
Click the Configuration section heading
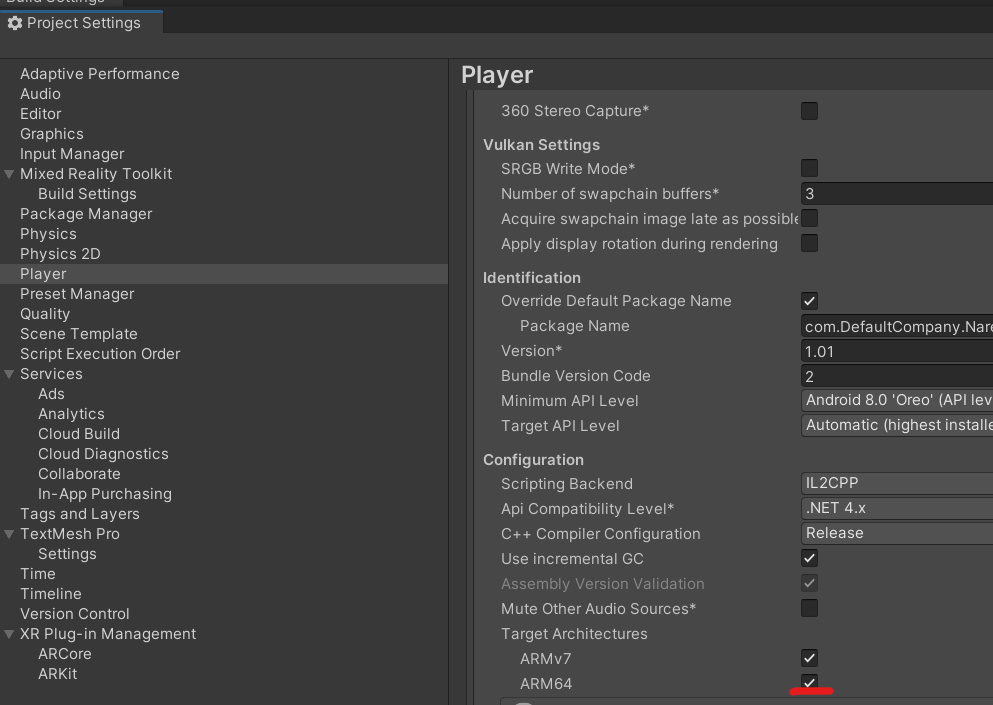click(x=533, y=460)
